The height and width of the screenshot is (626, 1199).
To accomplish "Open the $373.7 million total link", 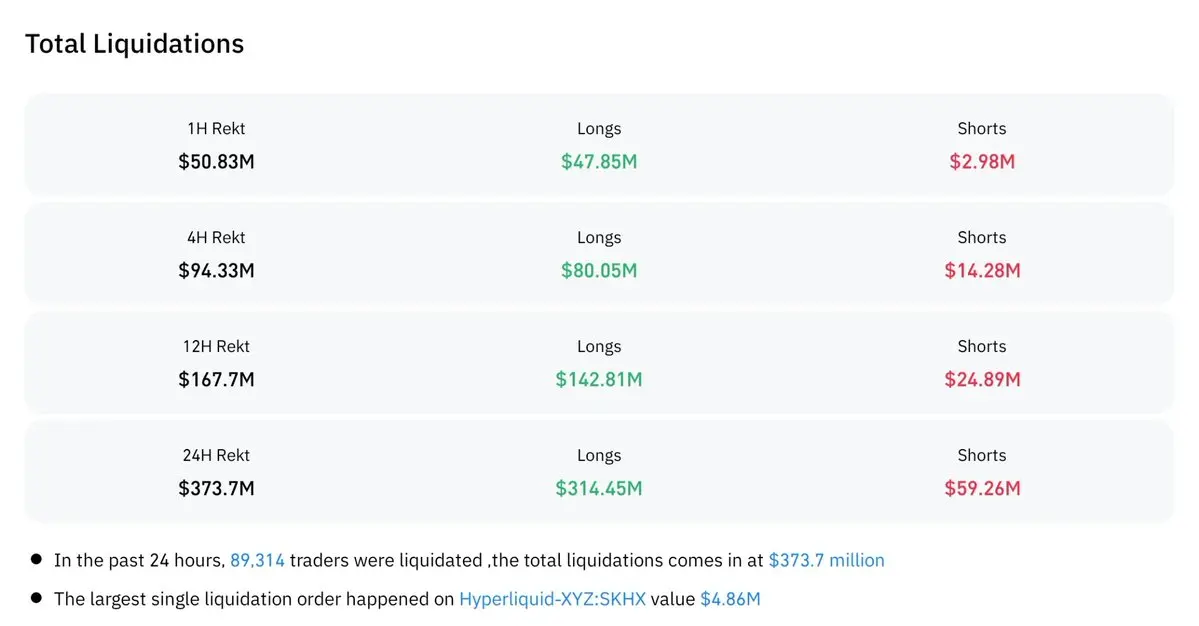I will (x=826, y=560).
